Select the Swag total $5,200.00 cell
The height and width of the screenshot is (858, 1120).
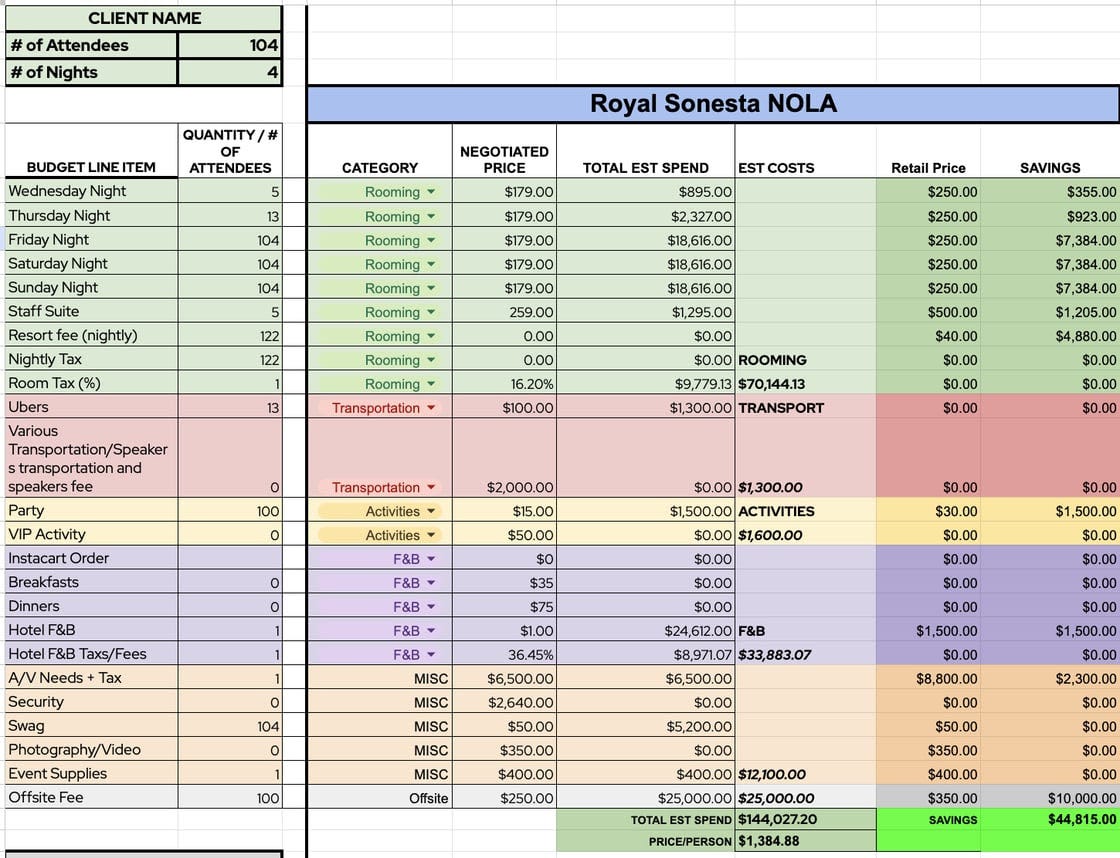(646, 727)
